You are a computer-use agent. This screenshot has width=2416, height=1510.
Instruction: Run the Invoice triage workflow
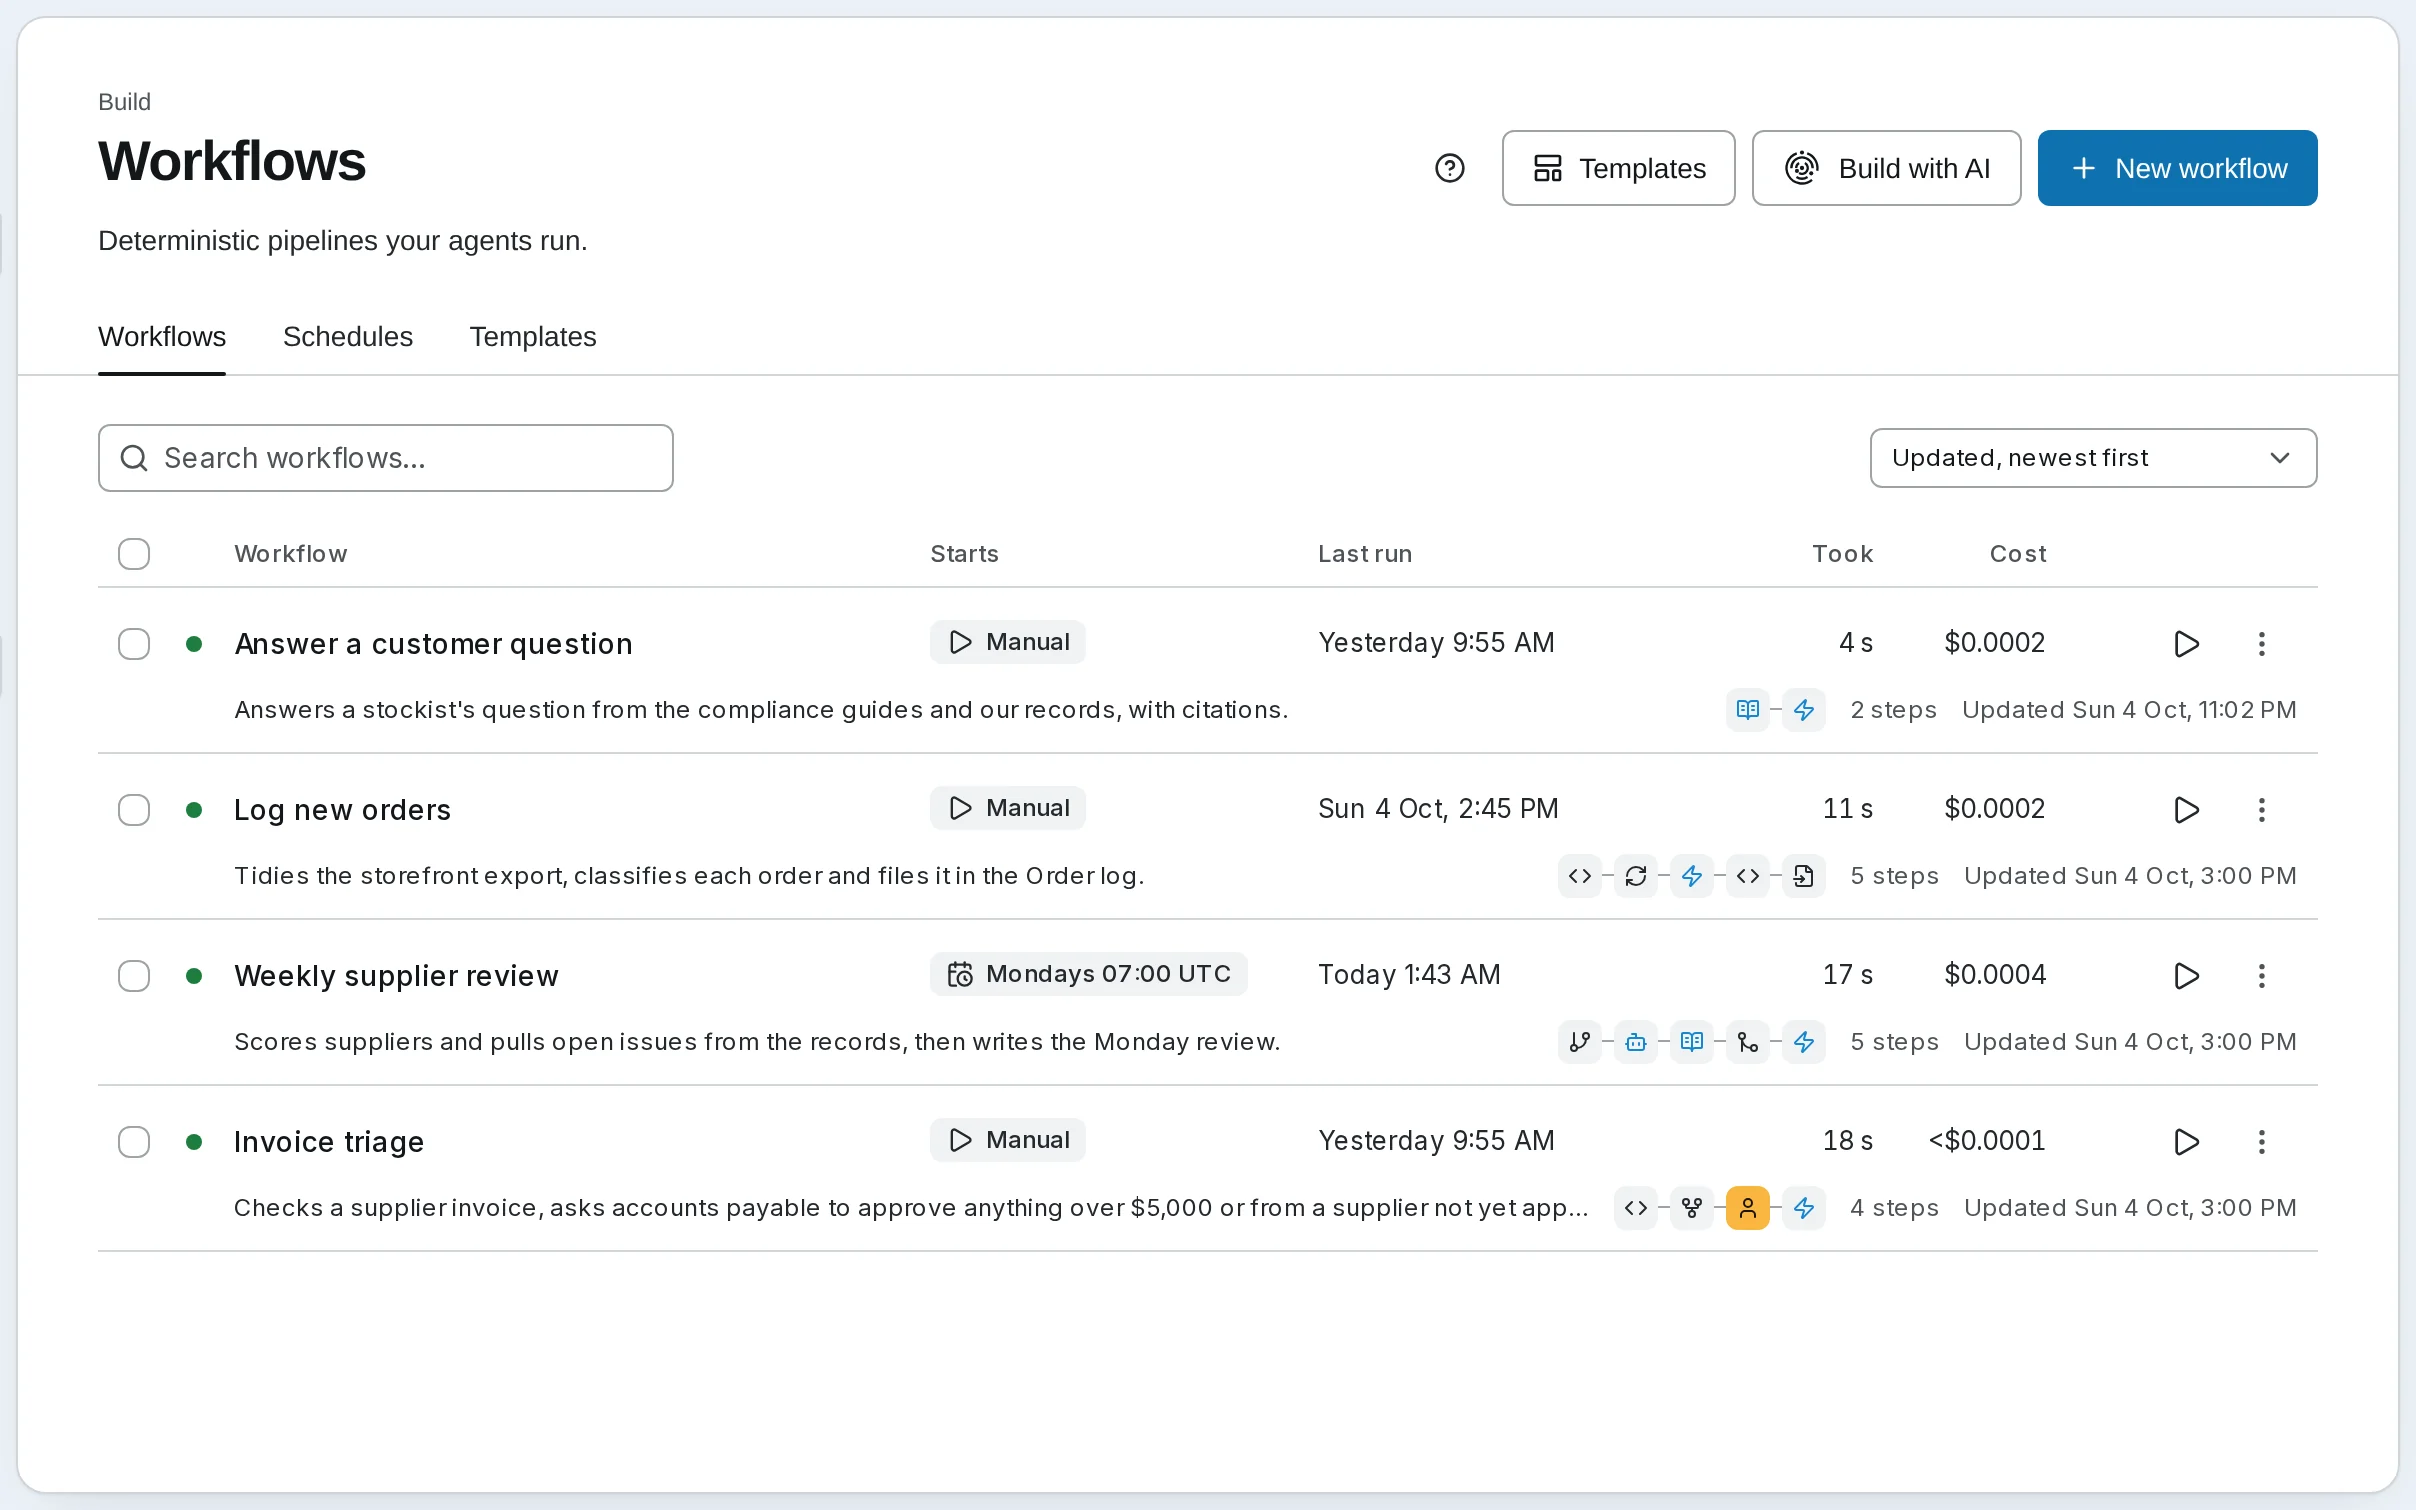click(x=2186, y=1142)
